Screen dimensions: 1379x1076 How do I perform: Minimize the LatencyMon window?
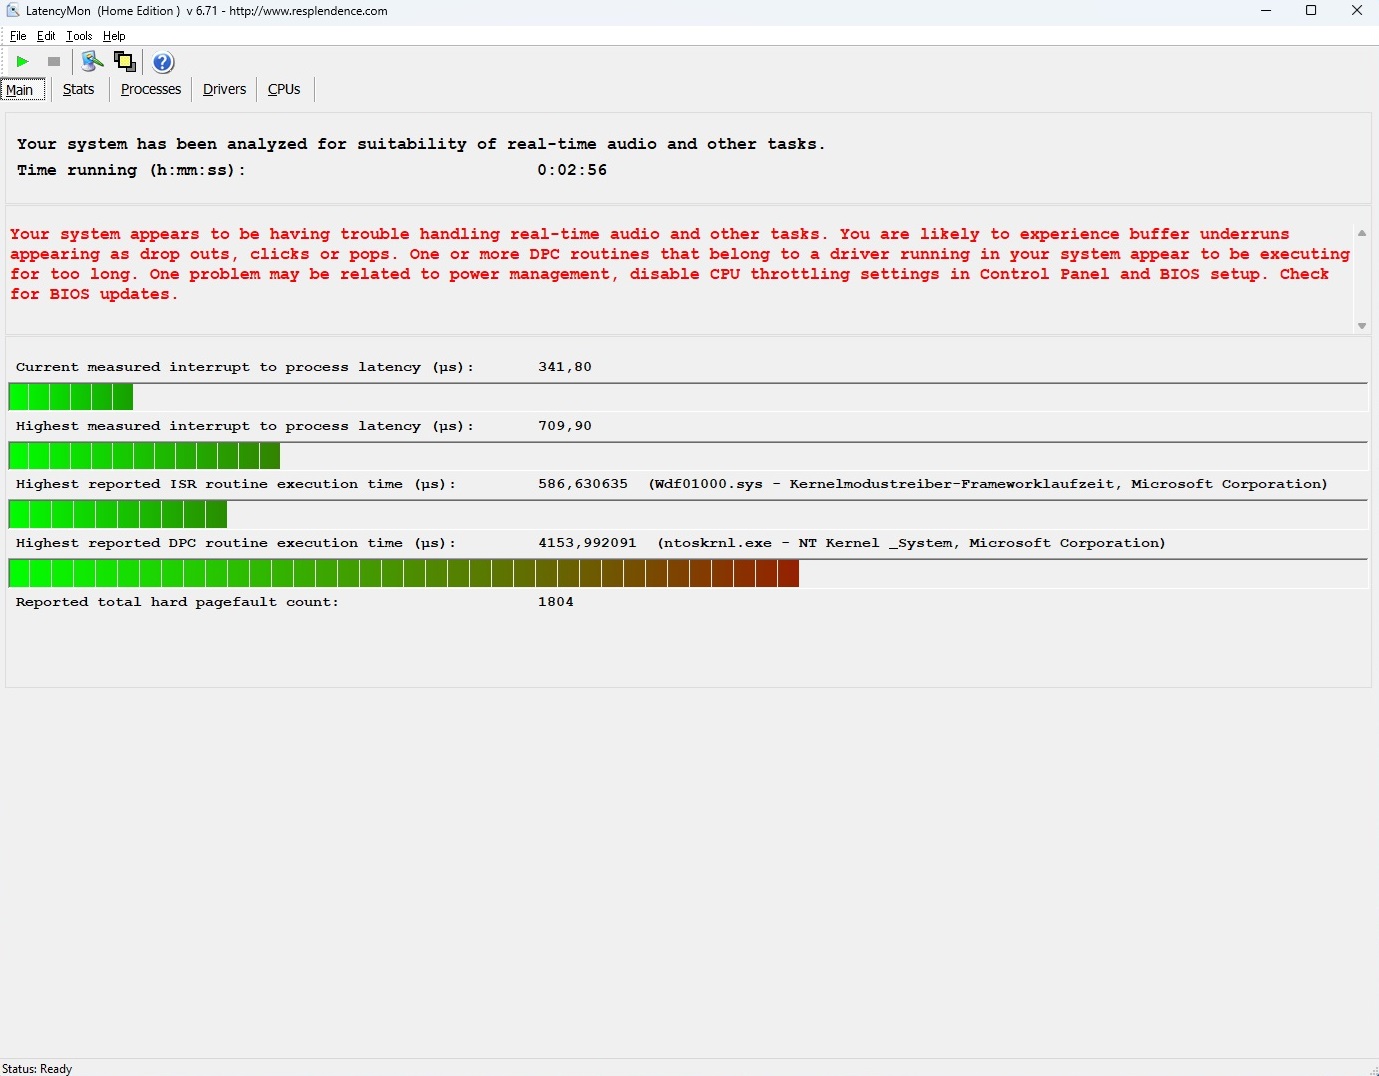pyautogui.click(x=1266, y=11)
